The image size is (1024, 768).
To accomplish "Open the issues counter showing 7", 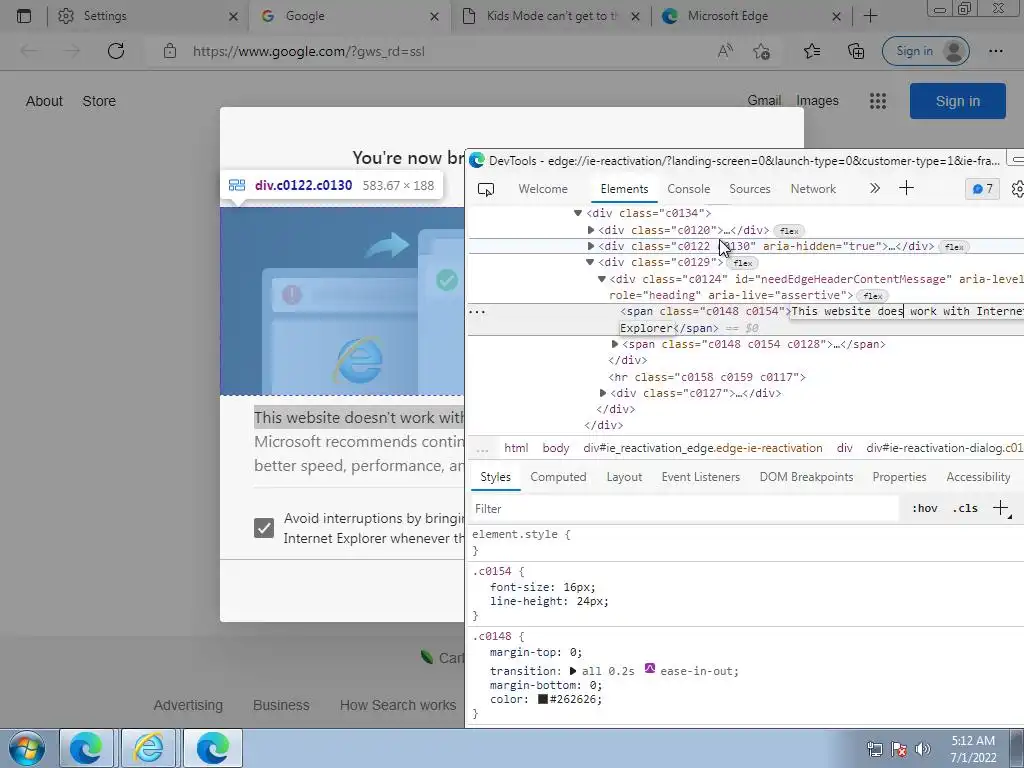I will [x=982, y=189].
